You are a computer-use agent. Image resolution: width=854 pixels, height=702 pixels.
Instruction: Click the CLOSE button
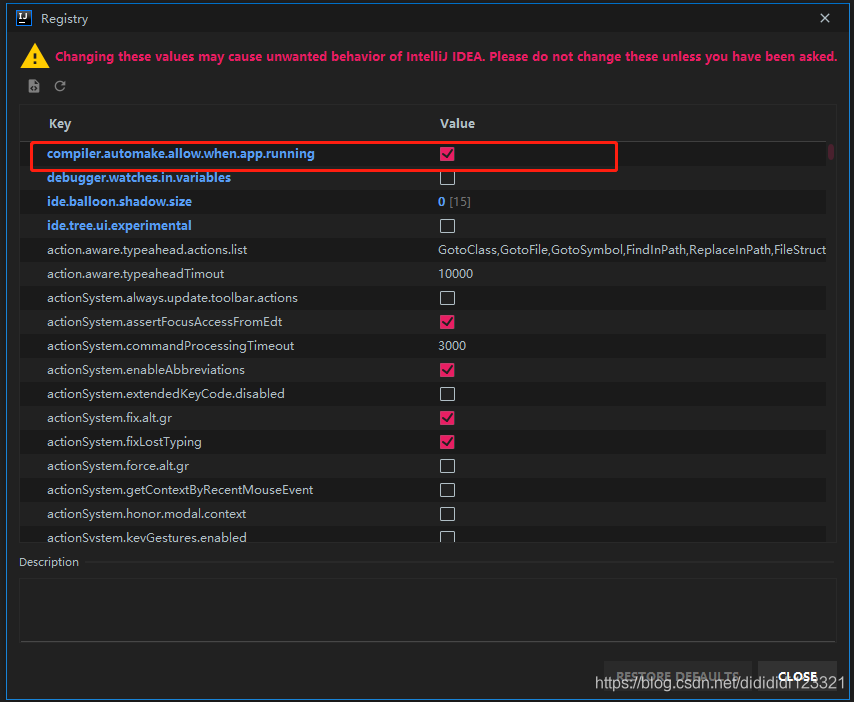coord(797,676)
